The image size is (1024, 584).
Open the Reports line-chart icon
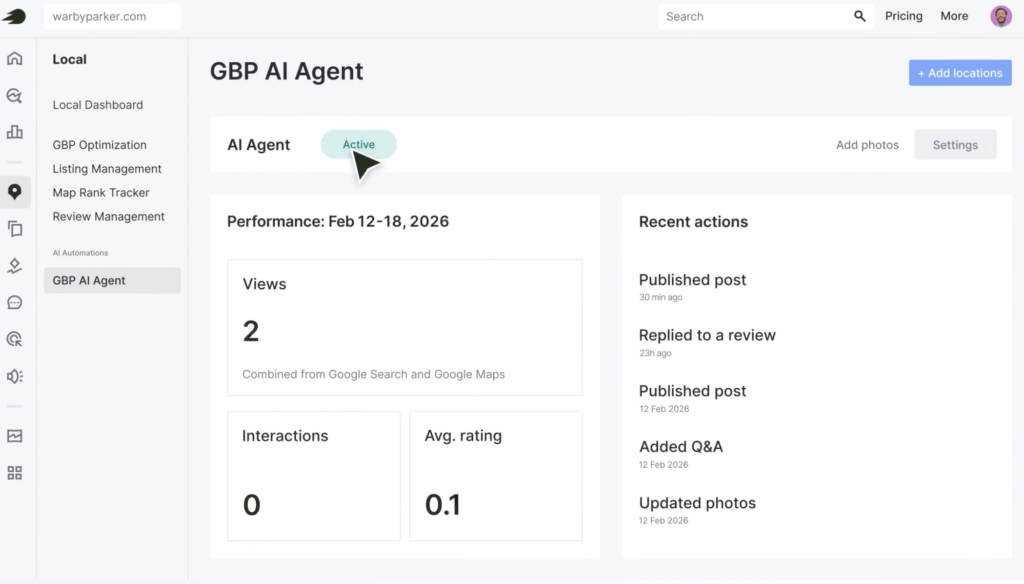click(14, 436)
